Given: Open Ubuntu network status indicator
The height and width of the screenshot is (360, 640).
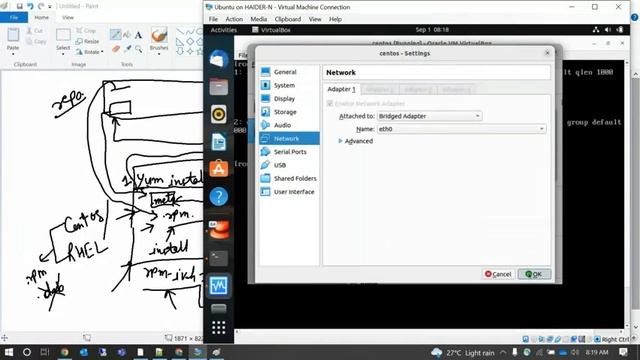Looking at the screenshot, I should click(596, 30).
